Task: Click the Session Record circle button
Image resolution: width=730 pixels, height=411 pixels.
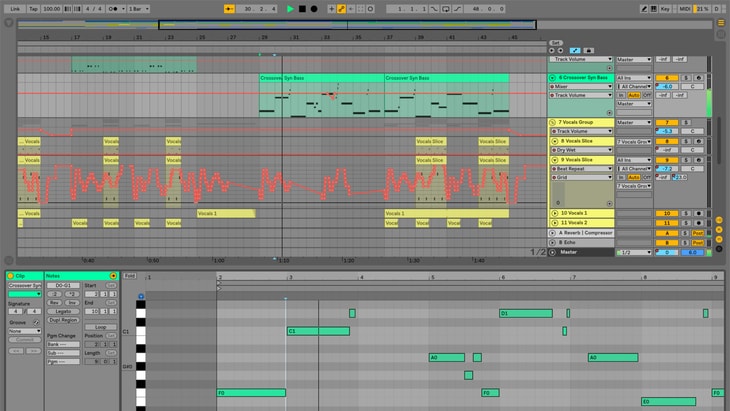Action: [x=371, y=9]
